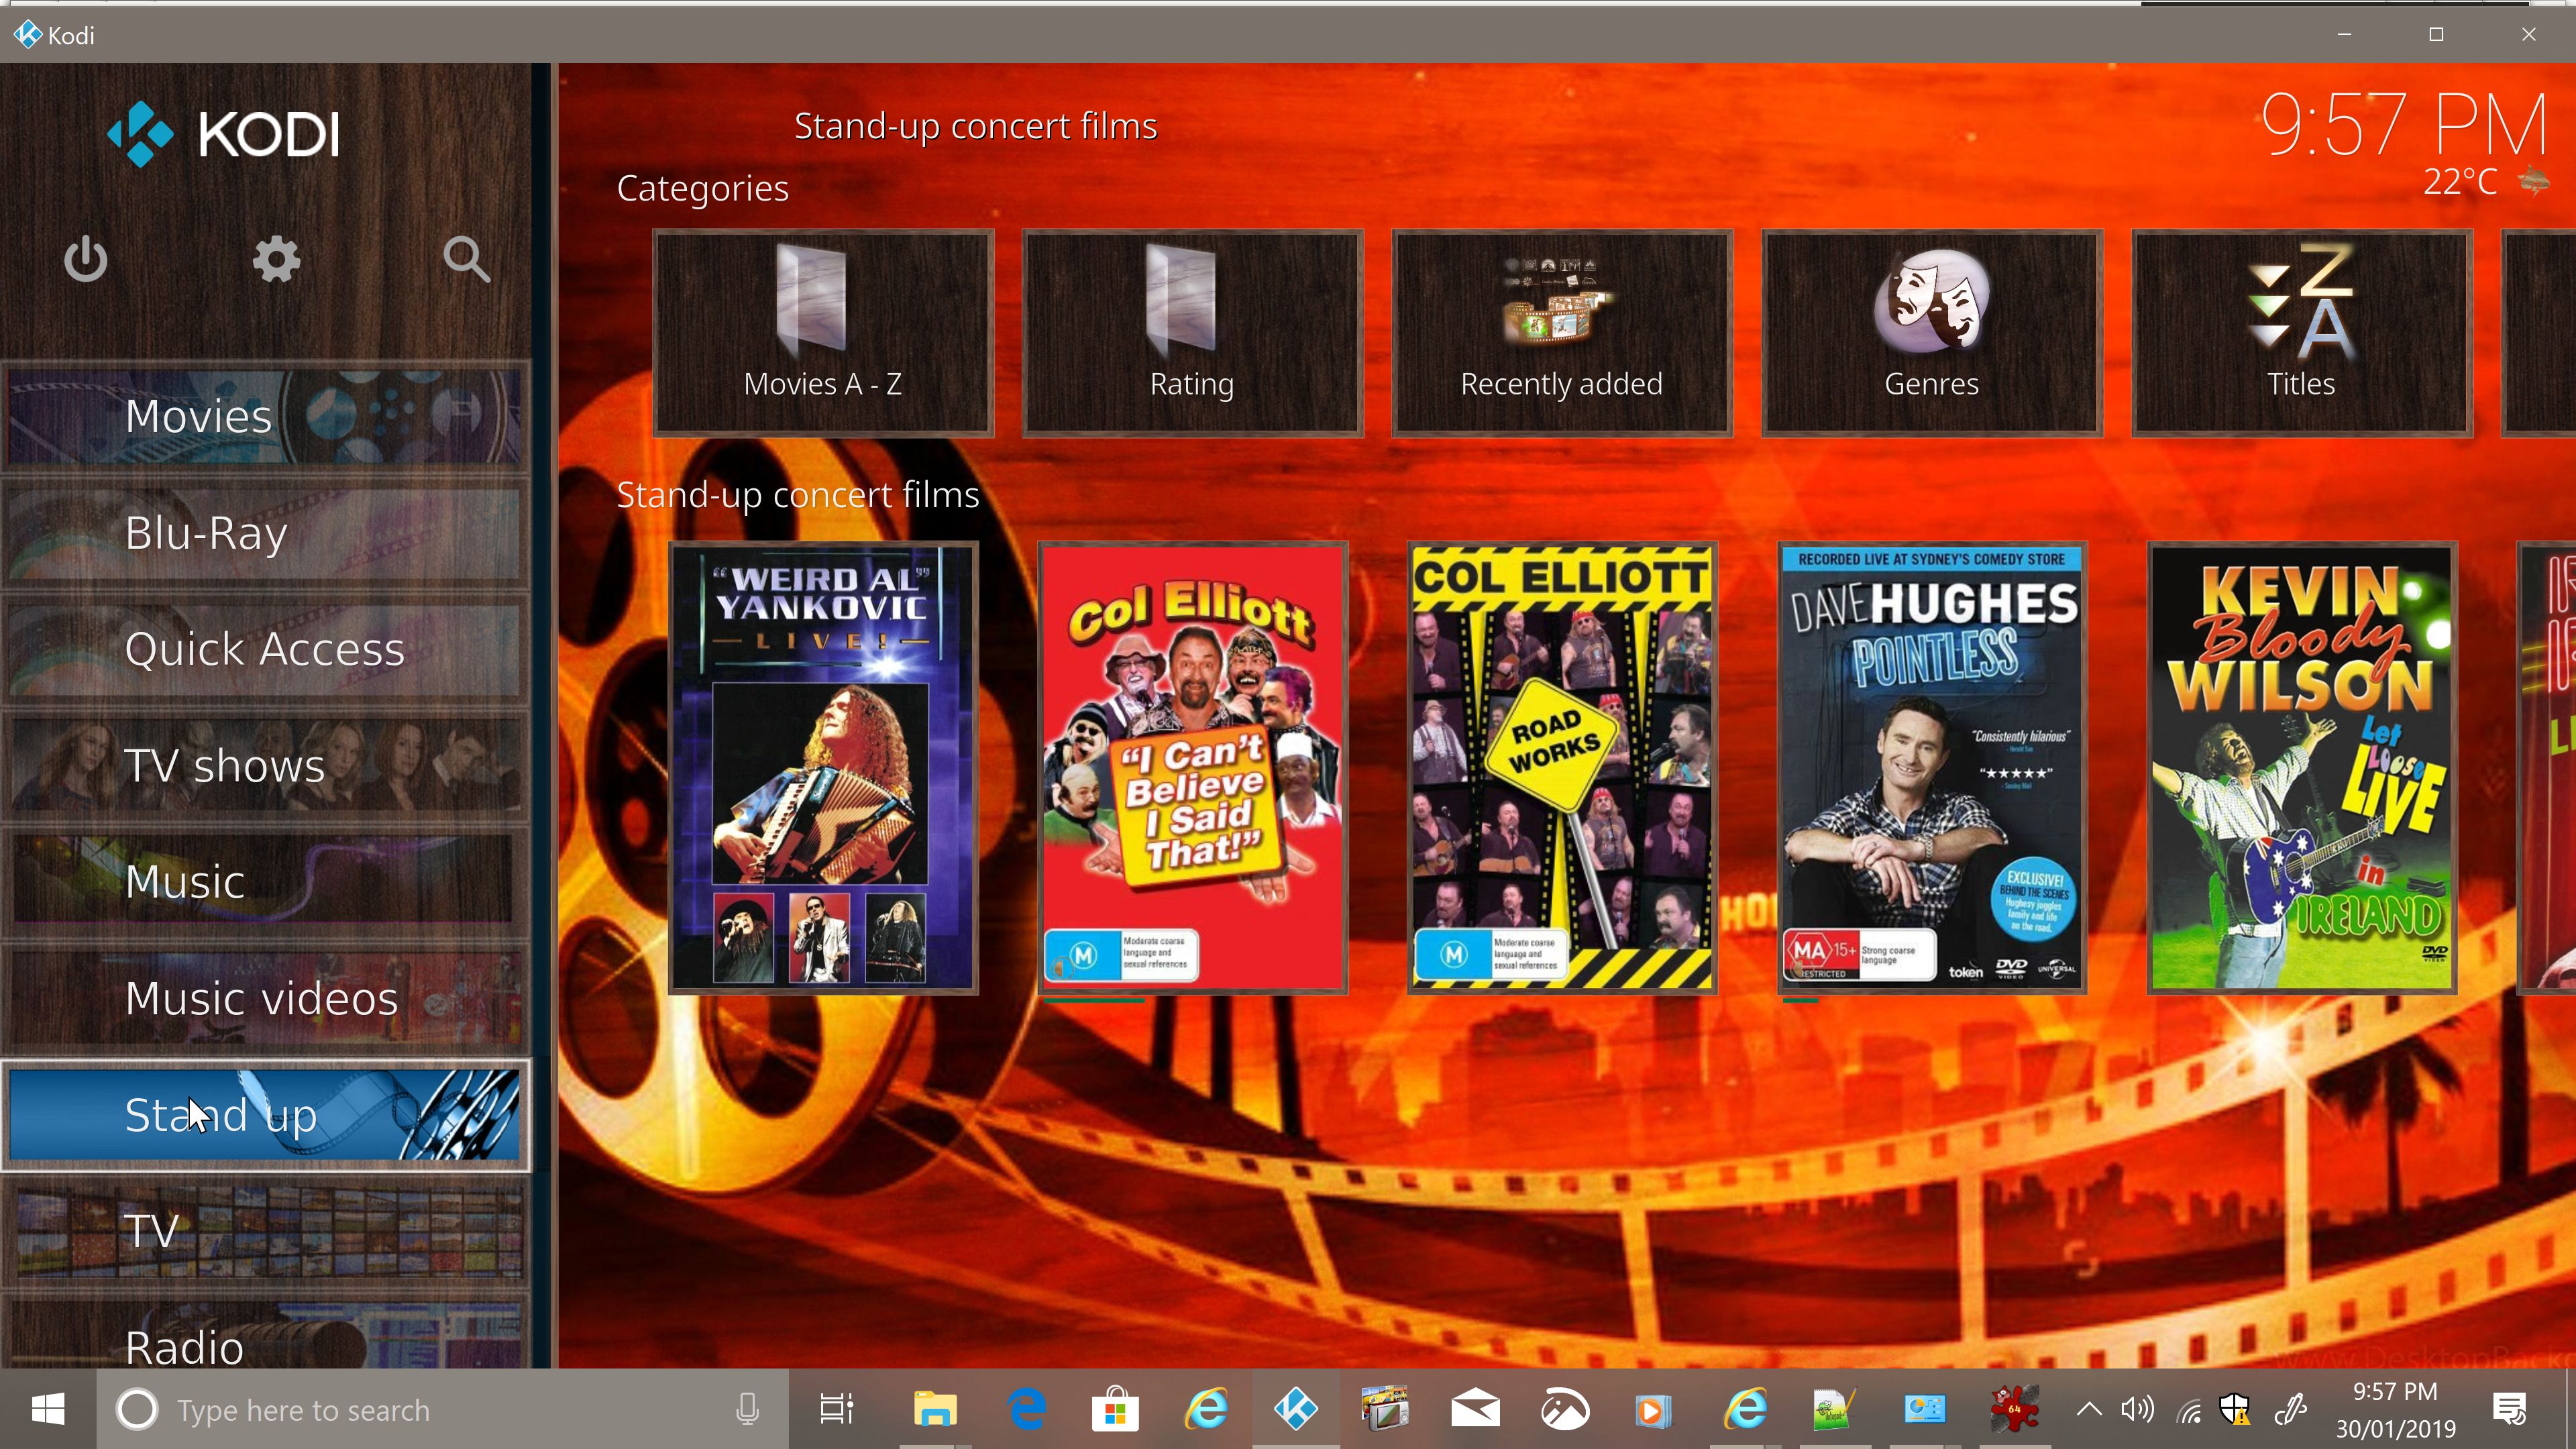Image resolution: width=2576 pixels, height=1449 pixels.
Task: Click the Kodi logo in the sidebar
Action: [224, 134]
